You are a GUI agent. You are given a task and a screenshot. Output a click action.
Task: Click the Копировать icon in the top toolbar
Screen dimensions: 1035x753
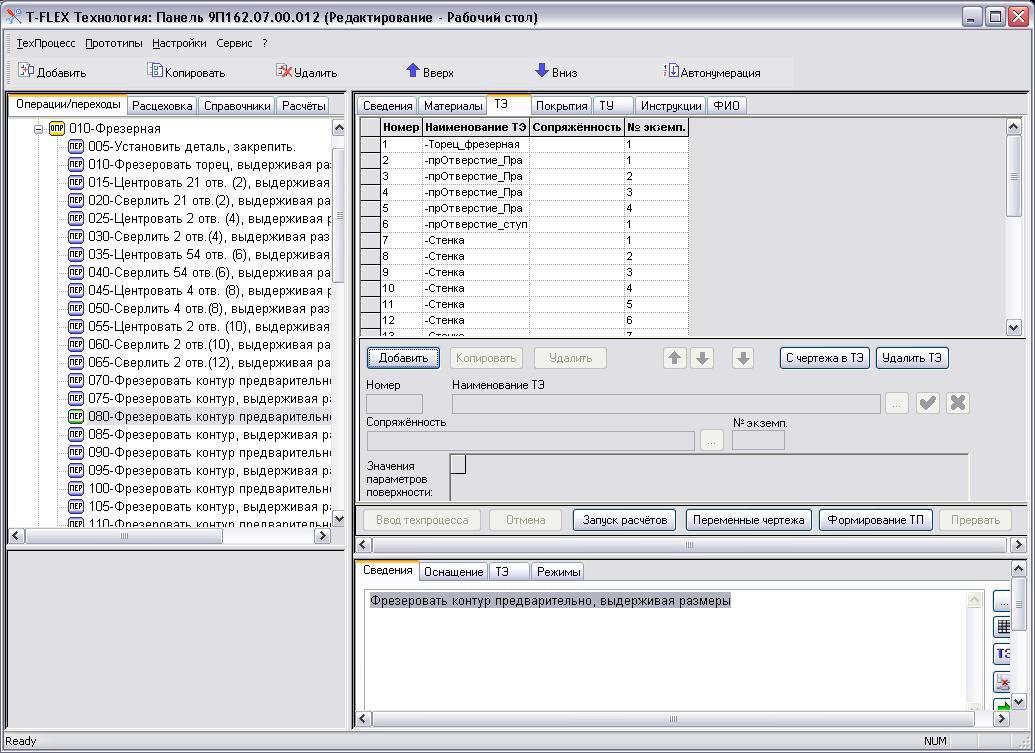point(154,71)
